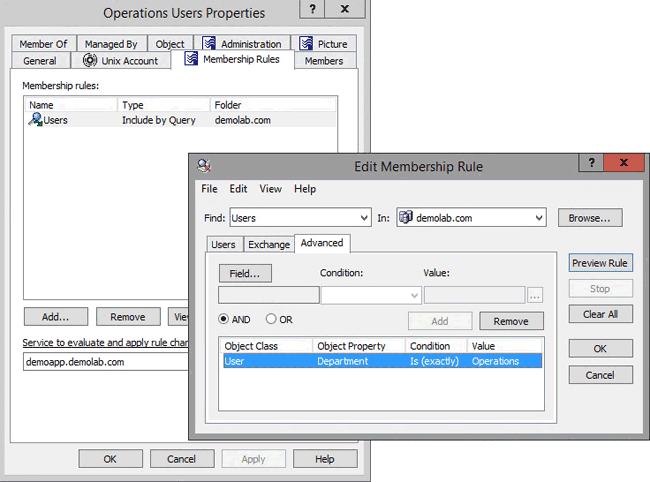
Task: Click the Browse... button
Action: coord(589,218)
